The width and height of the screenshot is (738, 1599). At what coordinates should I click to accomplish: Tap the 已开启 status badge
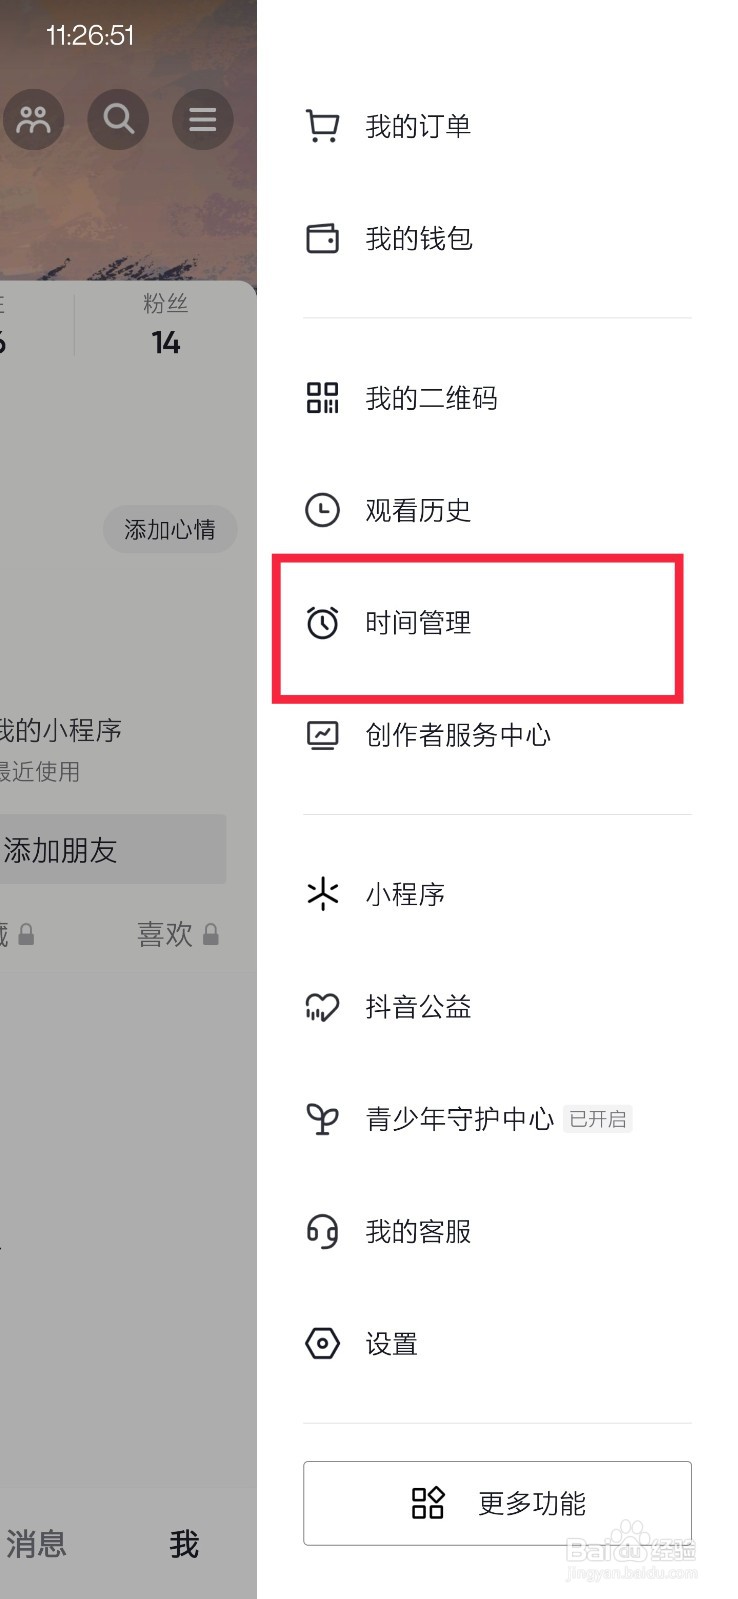coord(598,1119)
